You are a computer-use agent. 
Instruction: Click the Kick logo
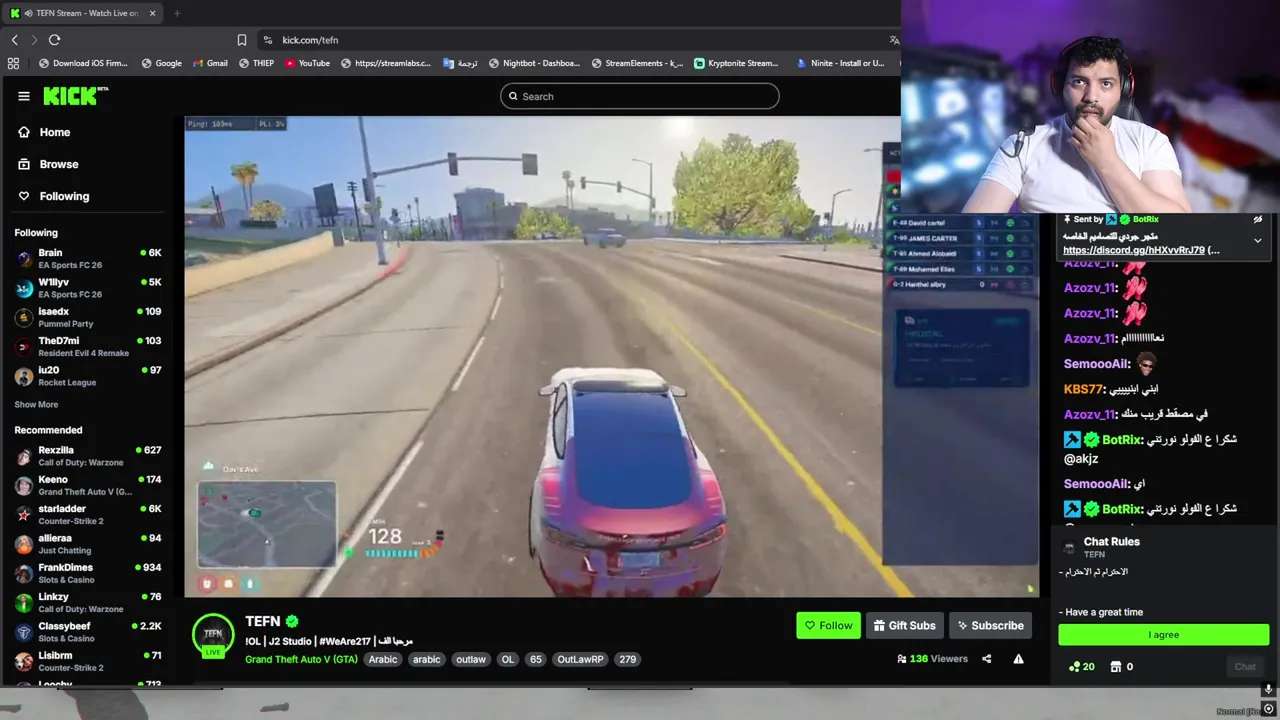[75, 96]
